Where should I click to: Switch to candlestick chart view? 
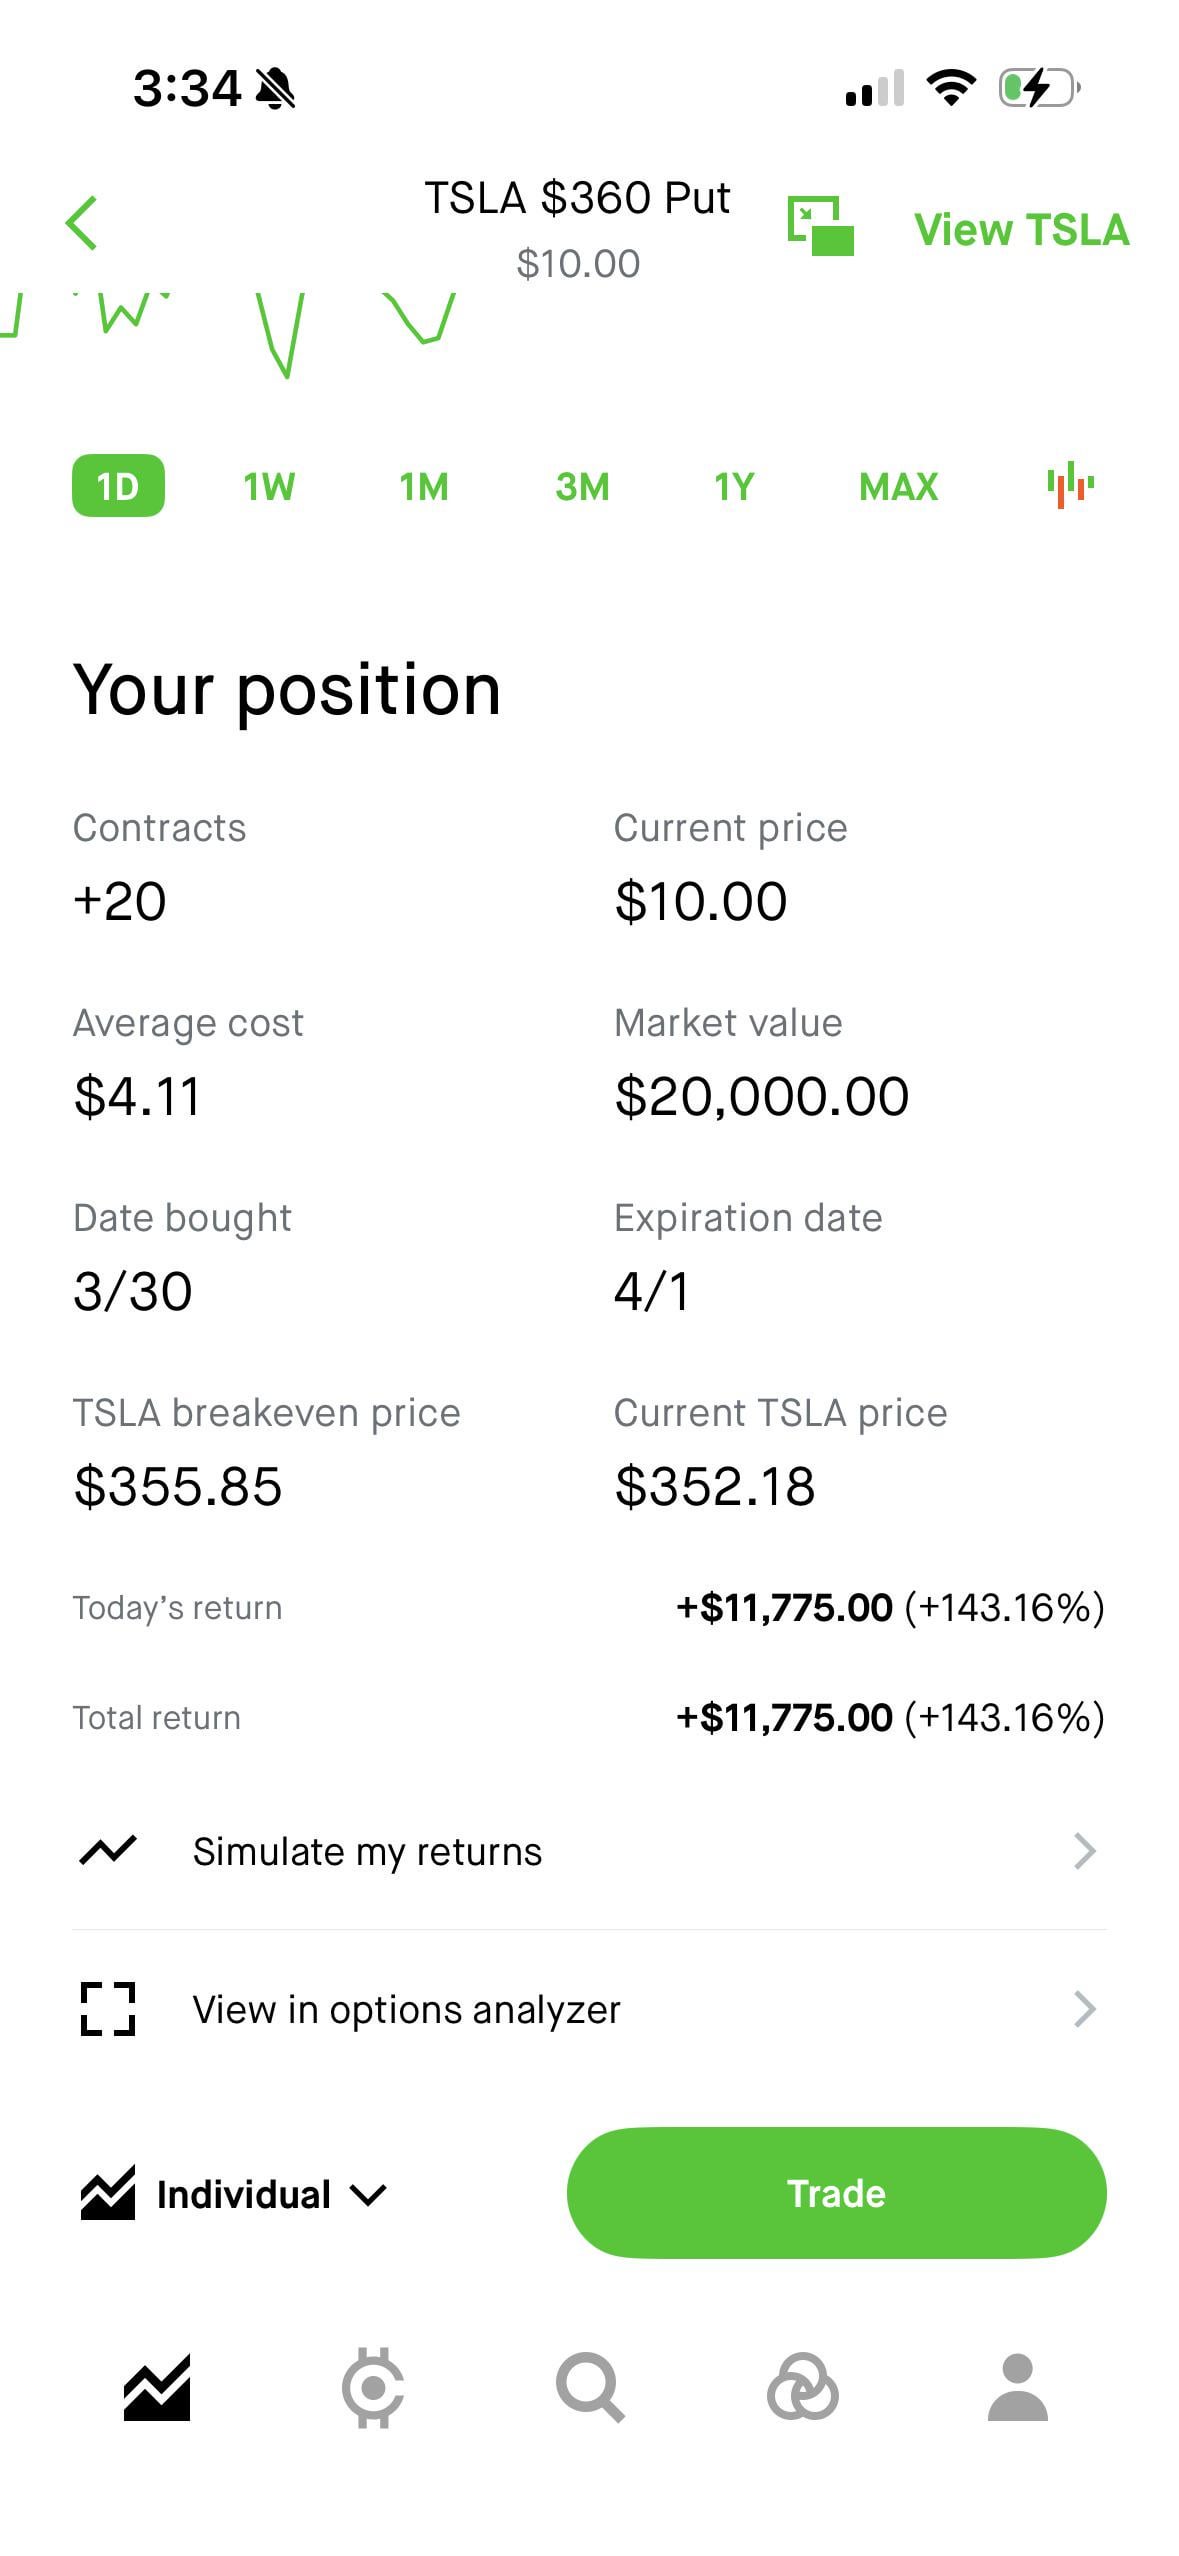(x=1069, y=486)
